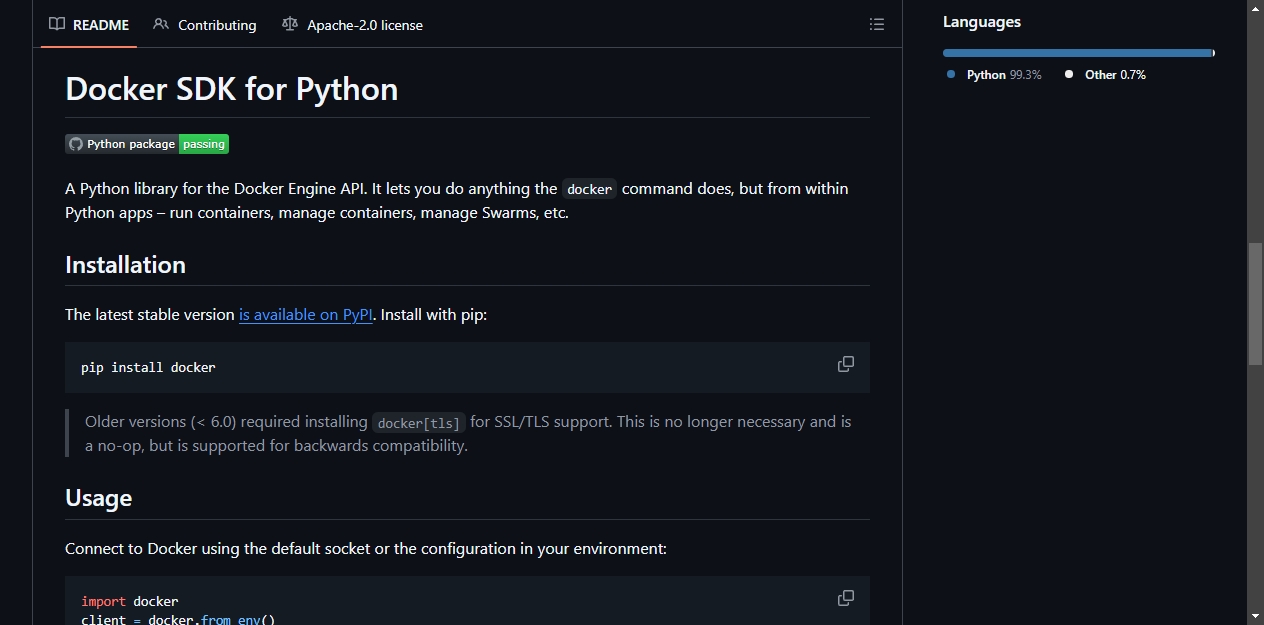Image resolution: width=1264 pixels, height=625 pixels.
Task: Click the inline 'docker' code in description
Action: [590, 189]
